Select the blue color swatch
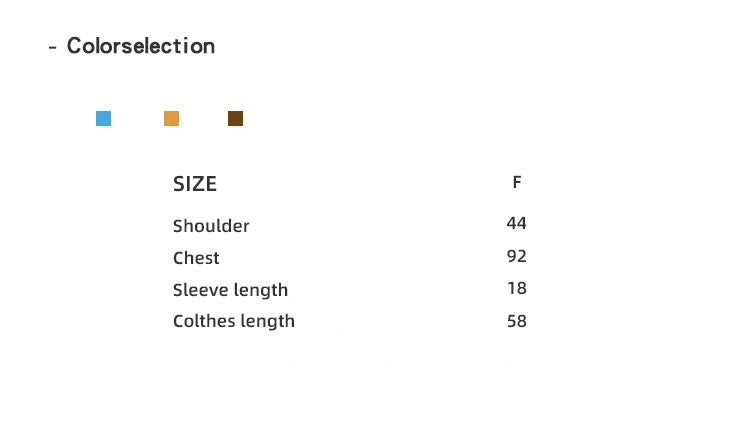The height and width of the screenshot is (422, 750). [x=103, y=119]
